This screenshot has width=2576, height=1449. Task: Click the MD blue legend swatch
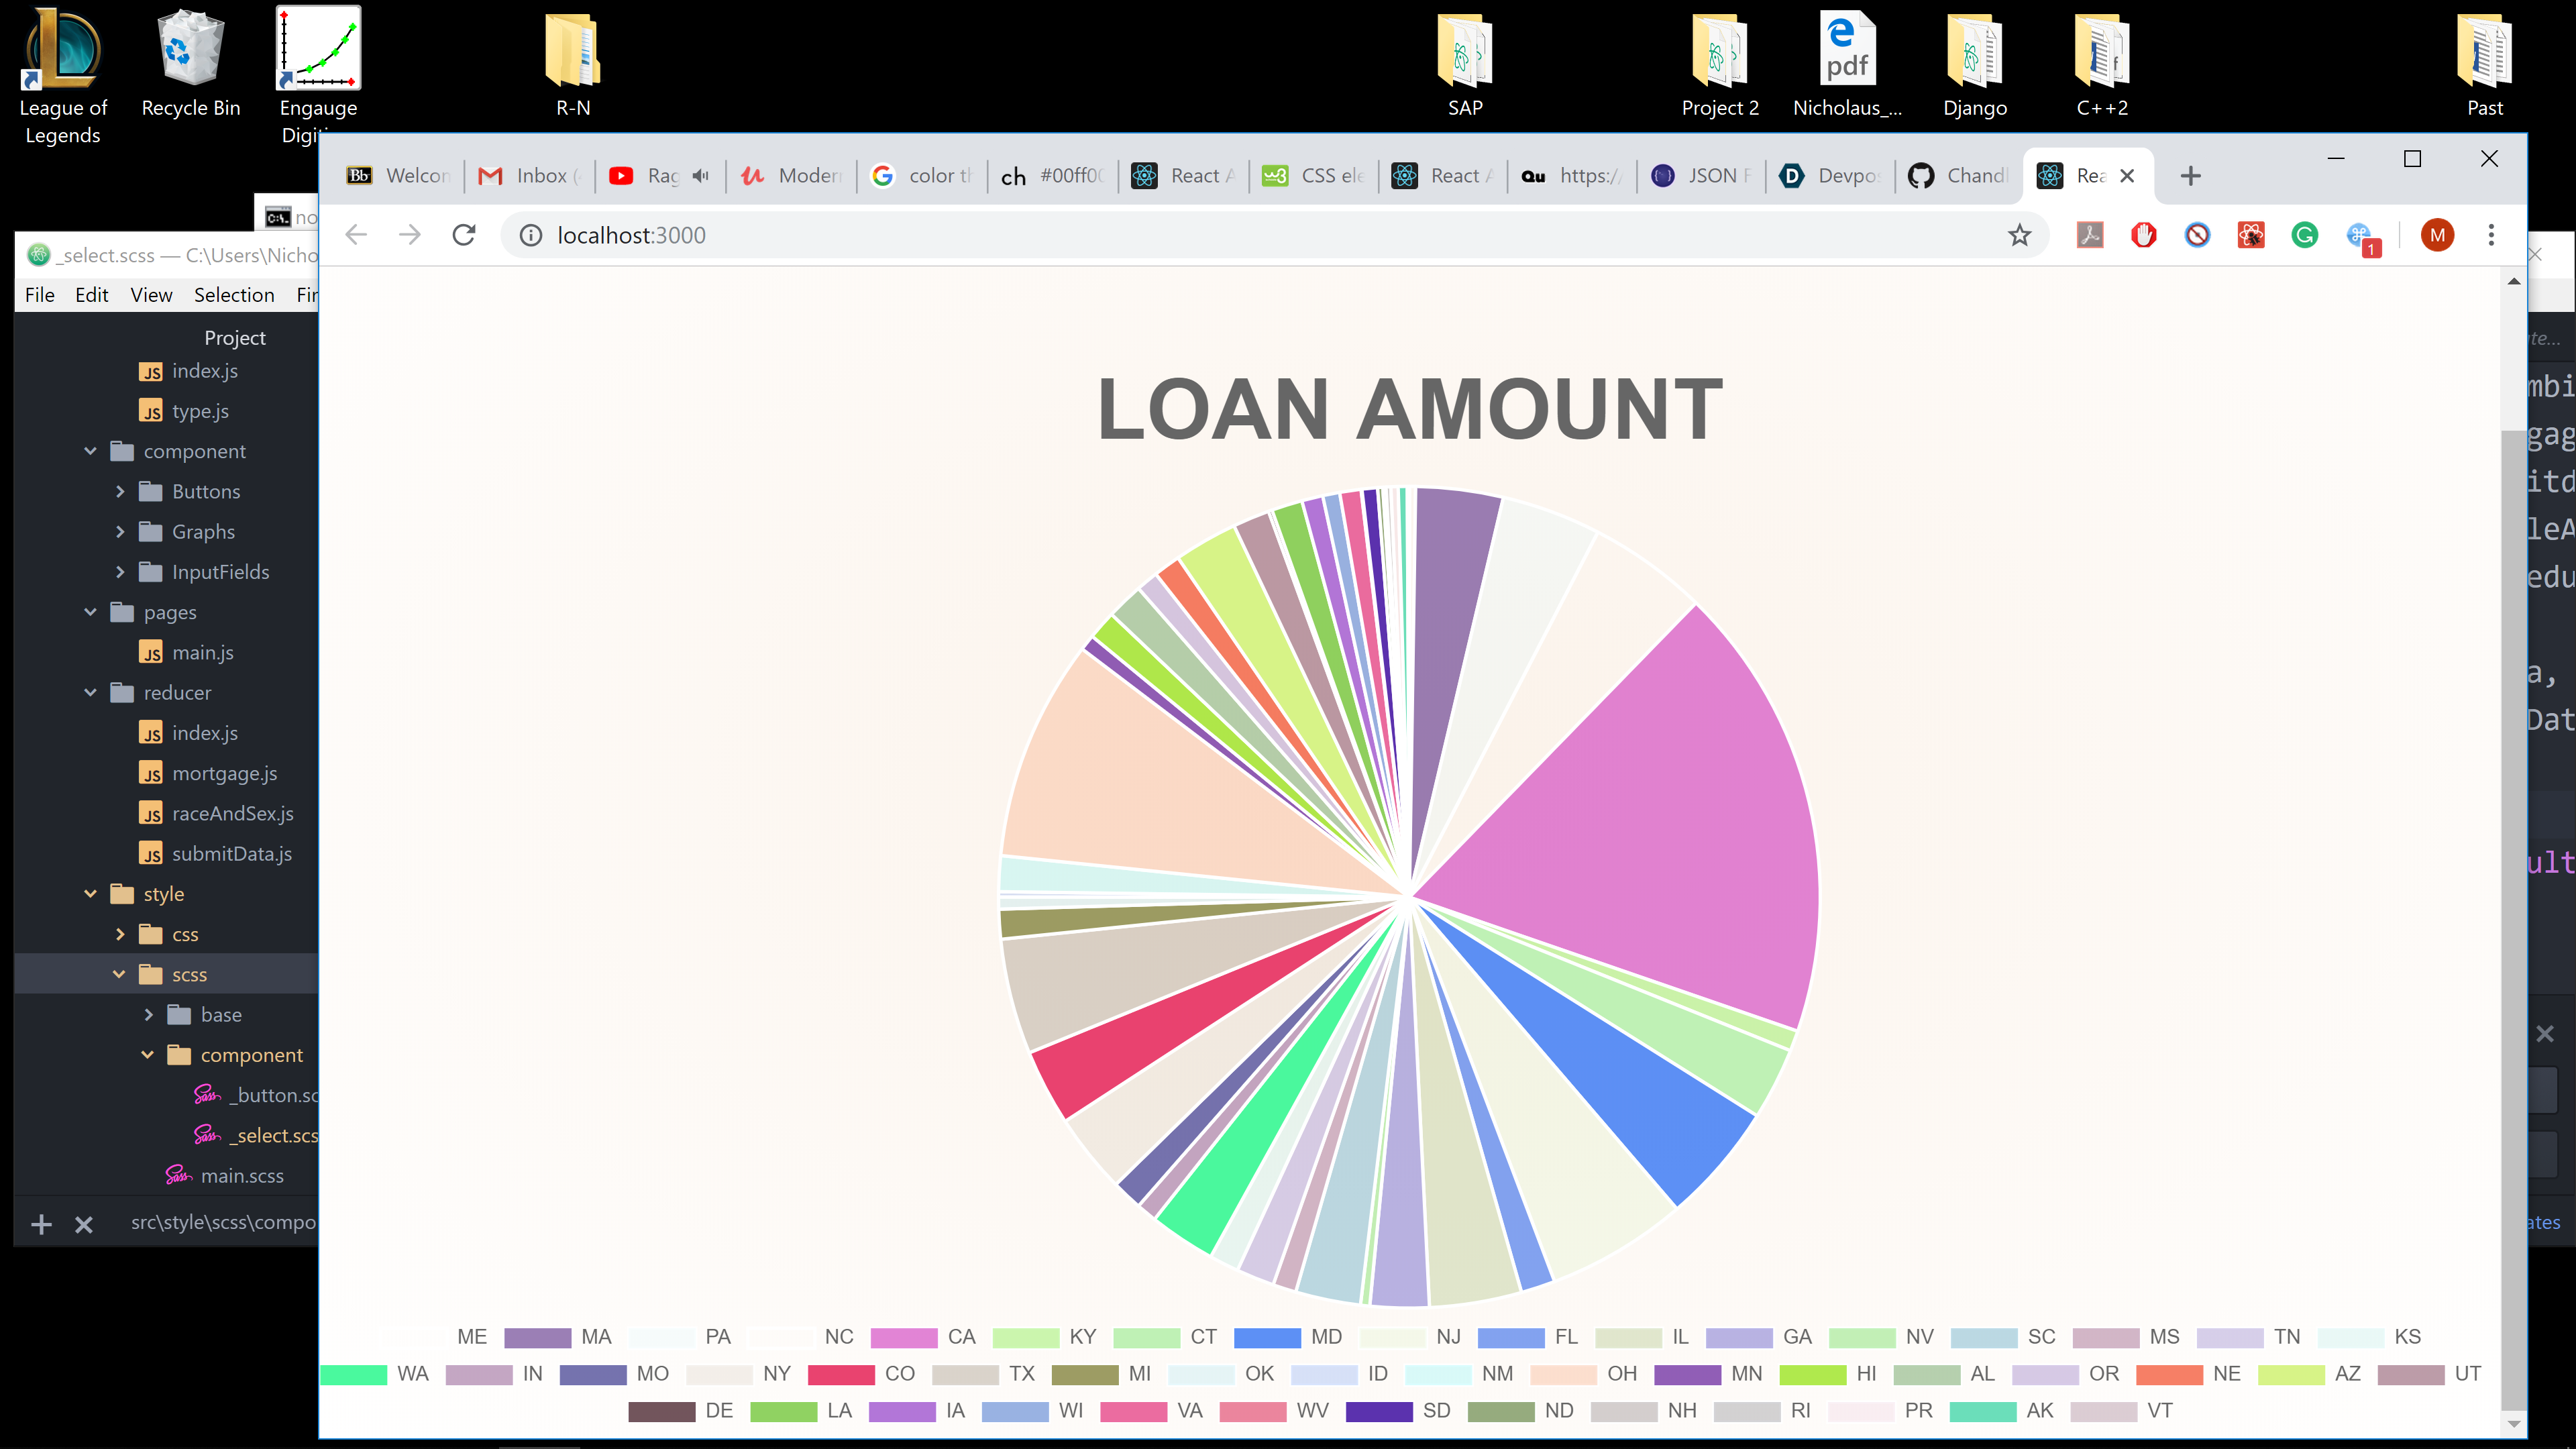pyautogui.click(x=1267, y=1337)
